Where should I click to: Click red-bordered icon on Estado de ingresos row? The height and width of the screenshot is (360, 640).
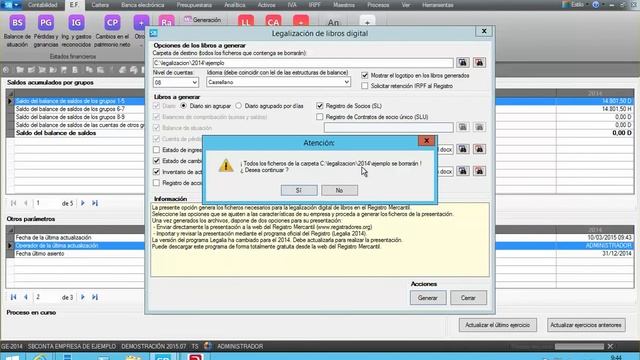[479, 149]
